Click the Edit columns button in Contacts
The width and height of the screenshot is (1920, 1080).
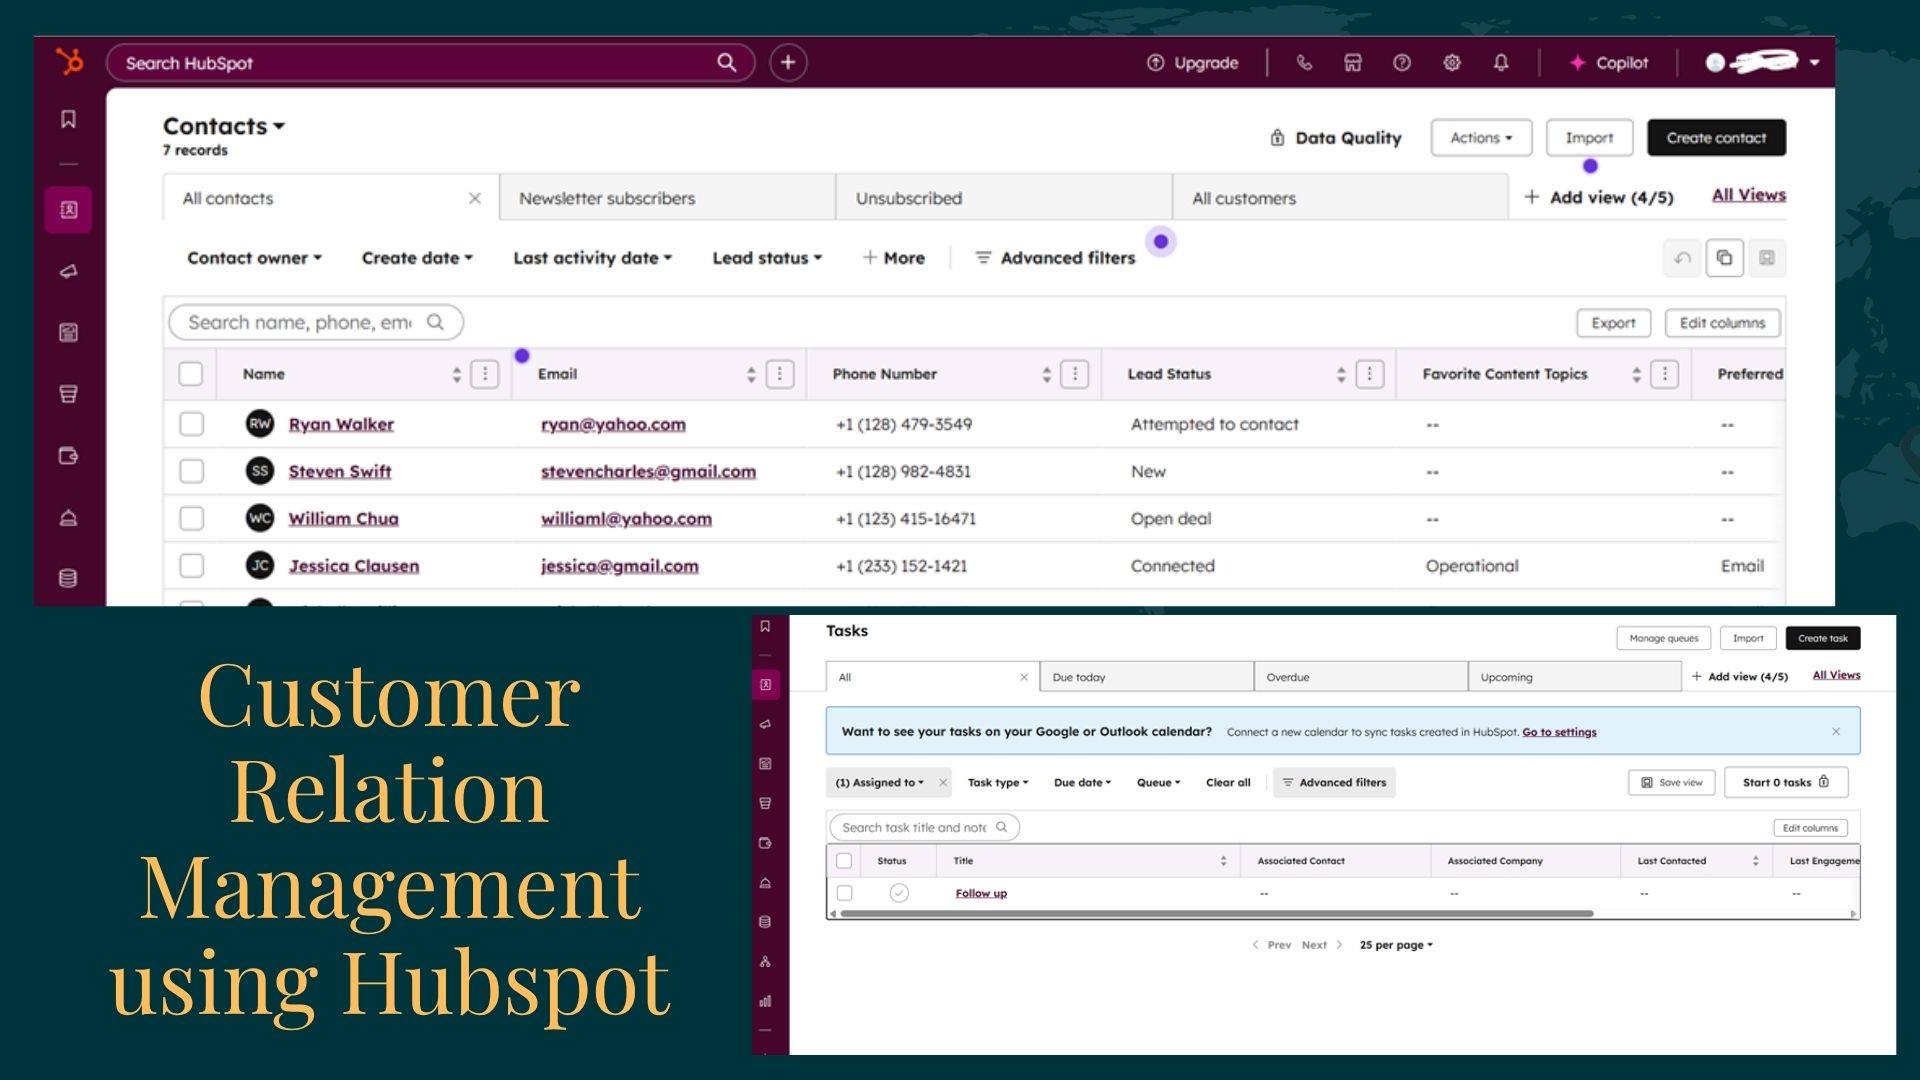point(1722,323)
